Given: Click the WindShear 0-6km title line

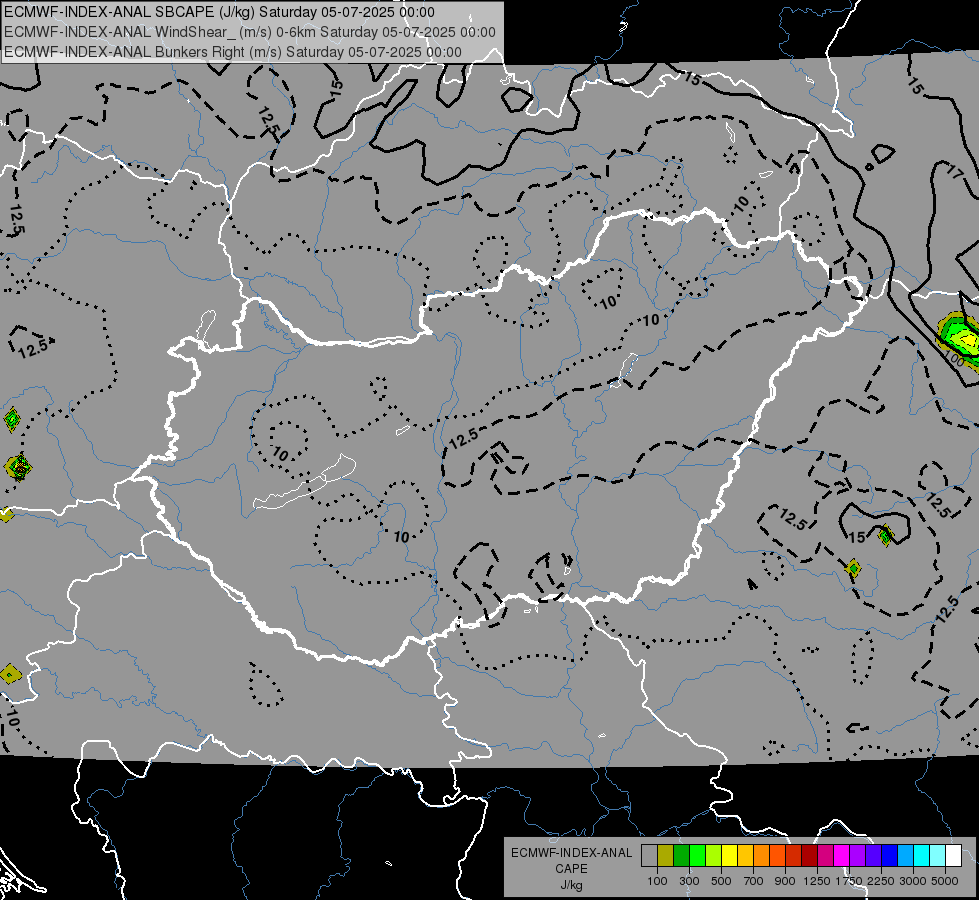Looking at the screenshot, I should (x=250, y=32).
